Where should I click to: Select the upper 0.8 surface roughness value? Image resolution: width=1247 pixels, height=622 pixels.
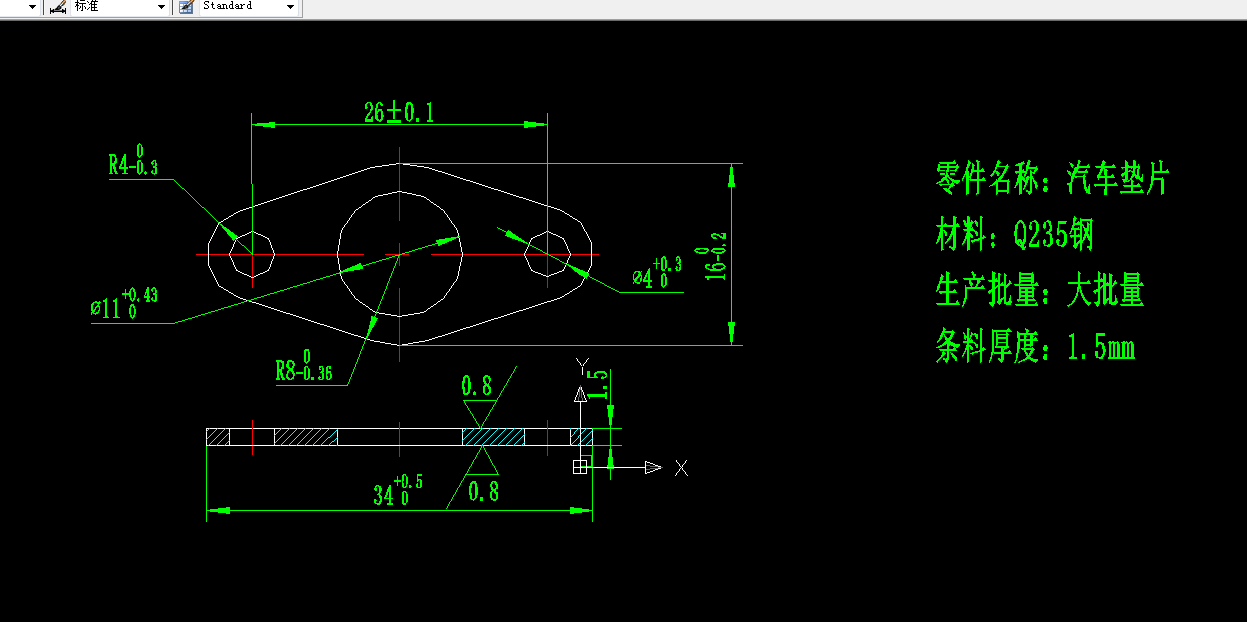point(476,386)
